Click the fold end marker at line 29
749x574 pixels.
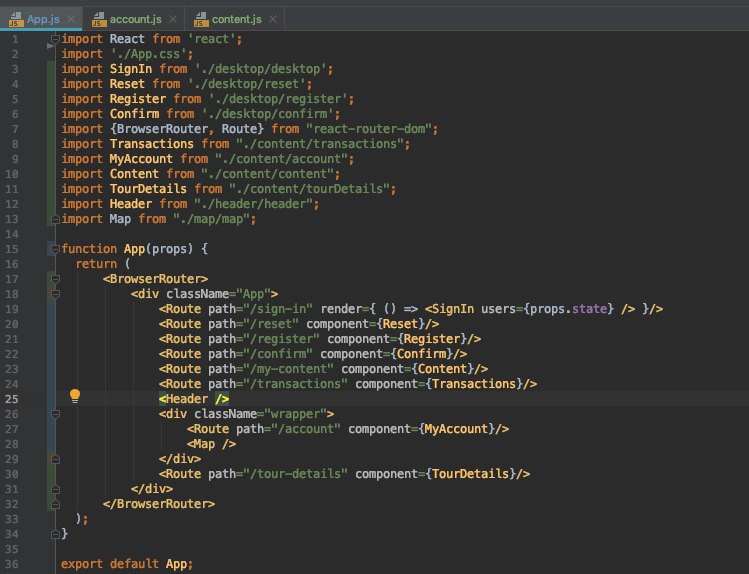(55, 459)
